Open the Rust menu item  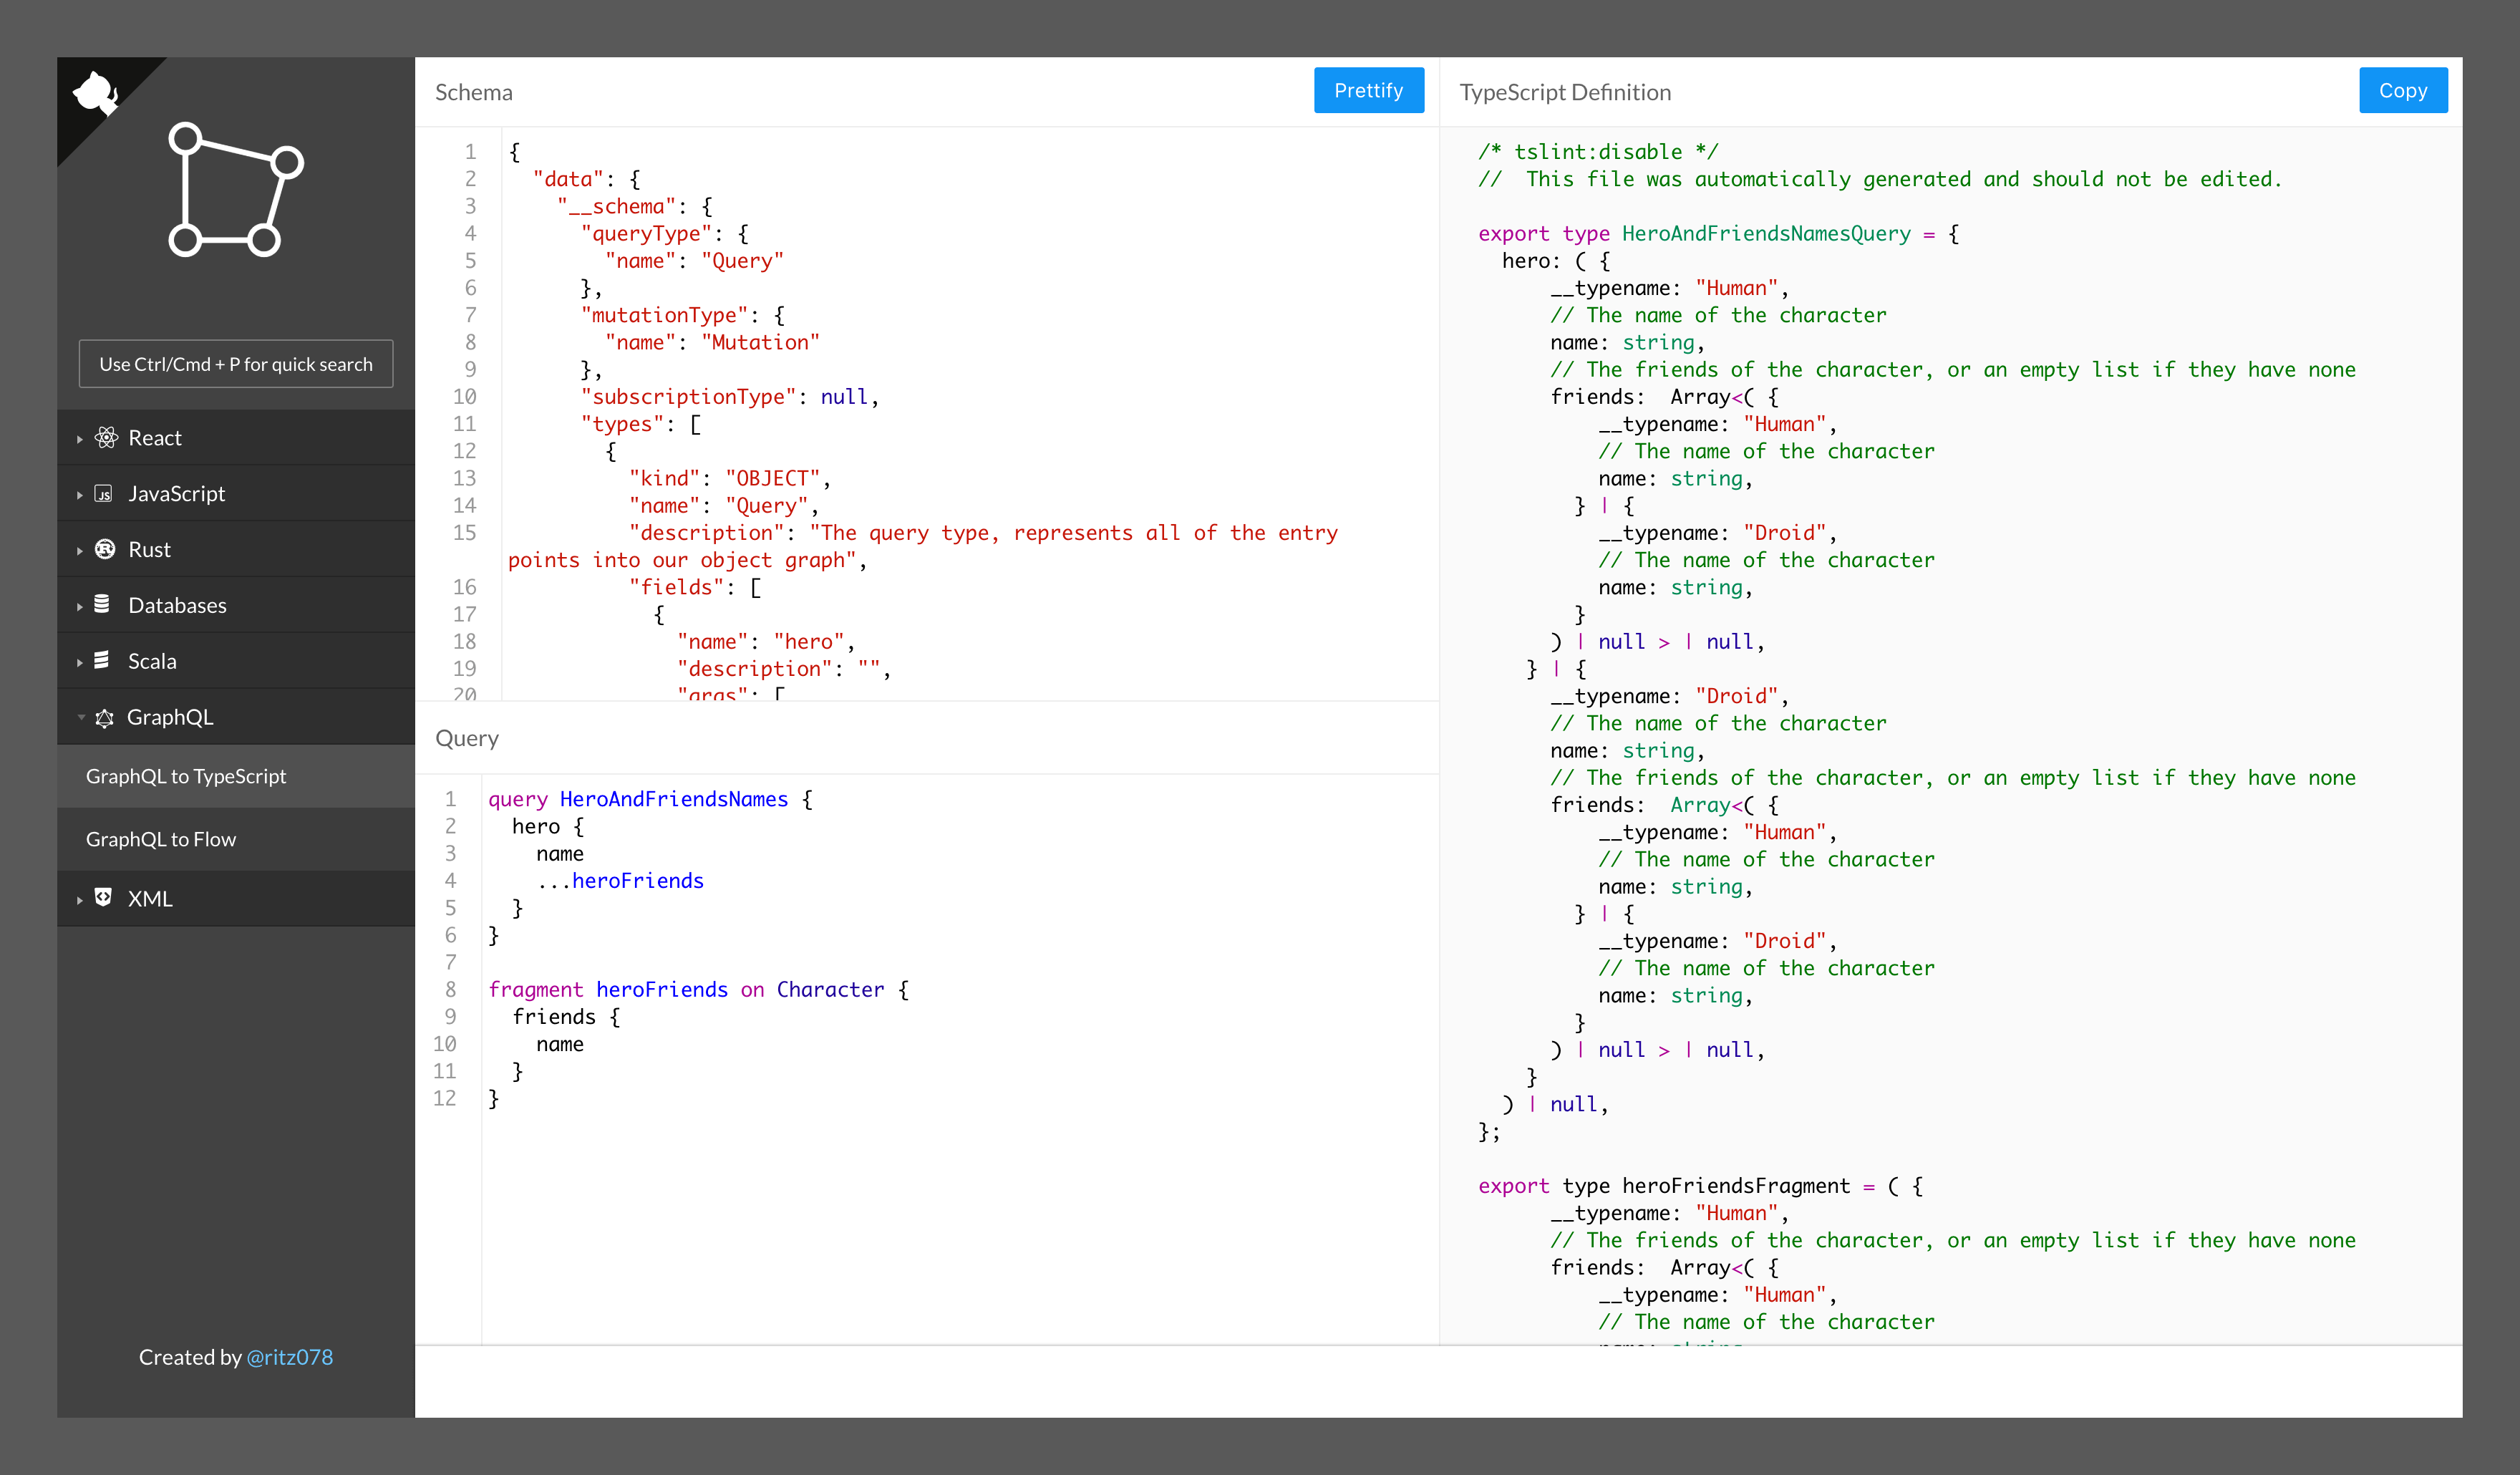[150, 549]
